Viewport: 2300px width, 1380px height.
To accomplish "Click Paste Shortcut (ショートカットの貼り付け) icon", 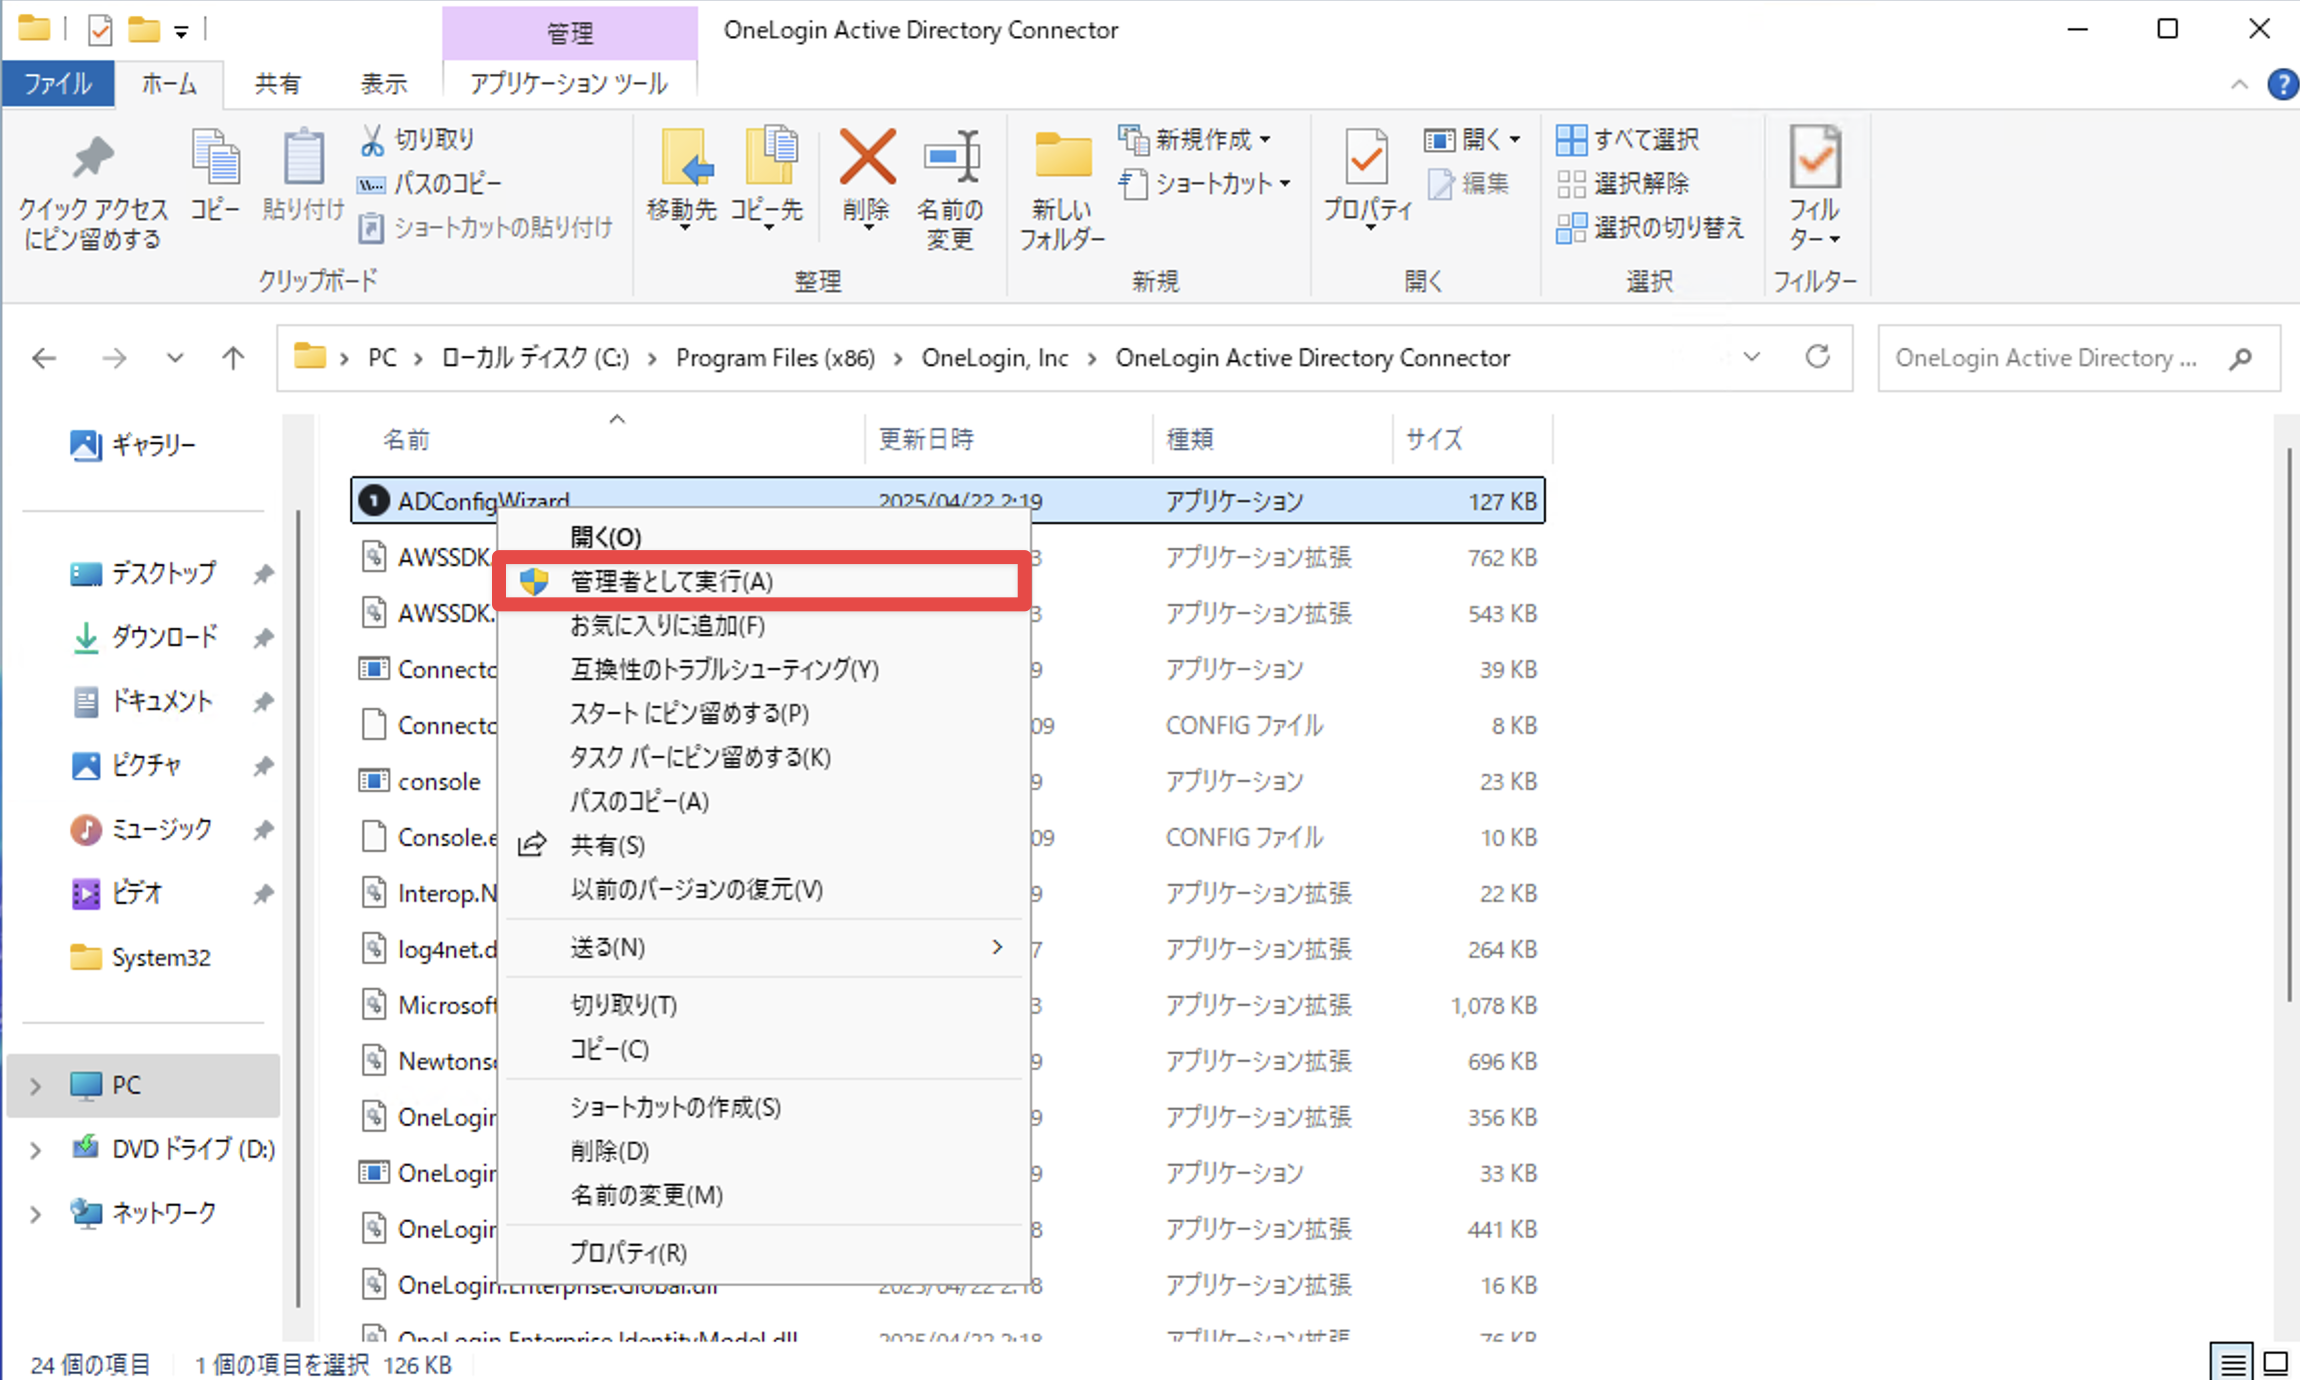I will coord(371,228).
